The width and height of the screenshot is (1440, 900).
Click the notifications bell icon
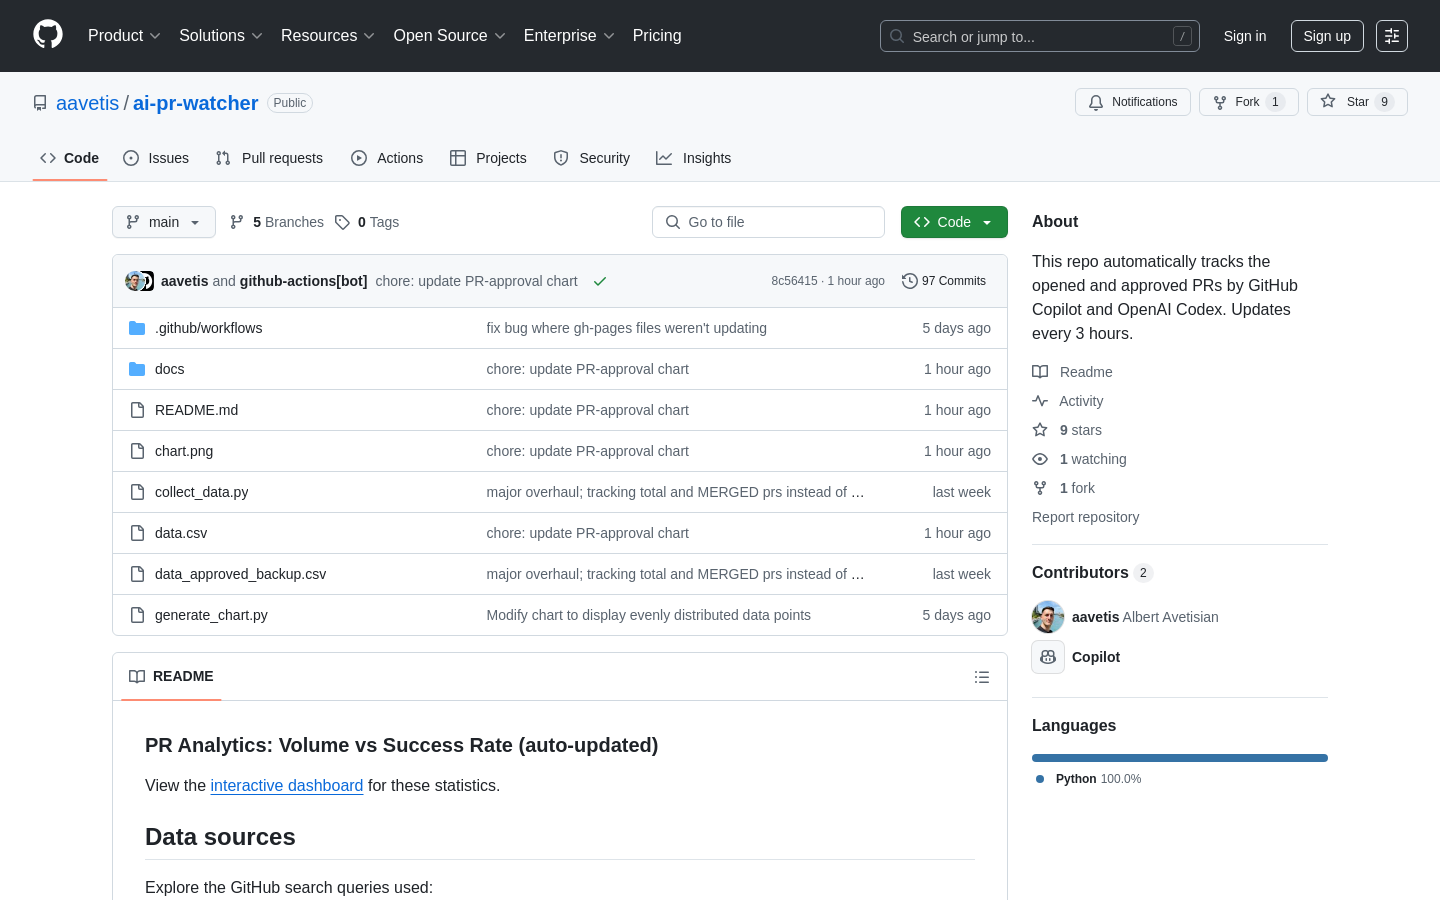click(x=1096, y=102)
